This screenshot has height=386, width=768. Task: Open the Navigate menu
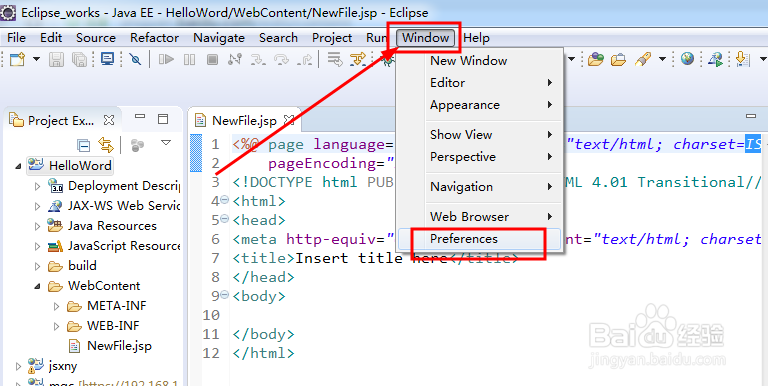tap(219, 38)
